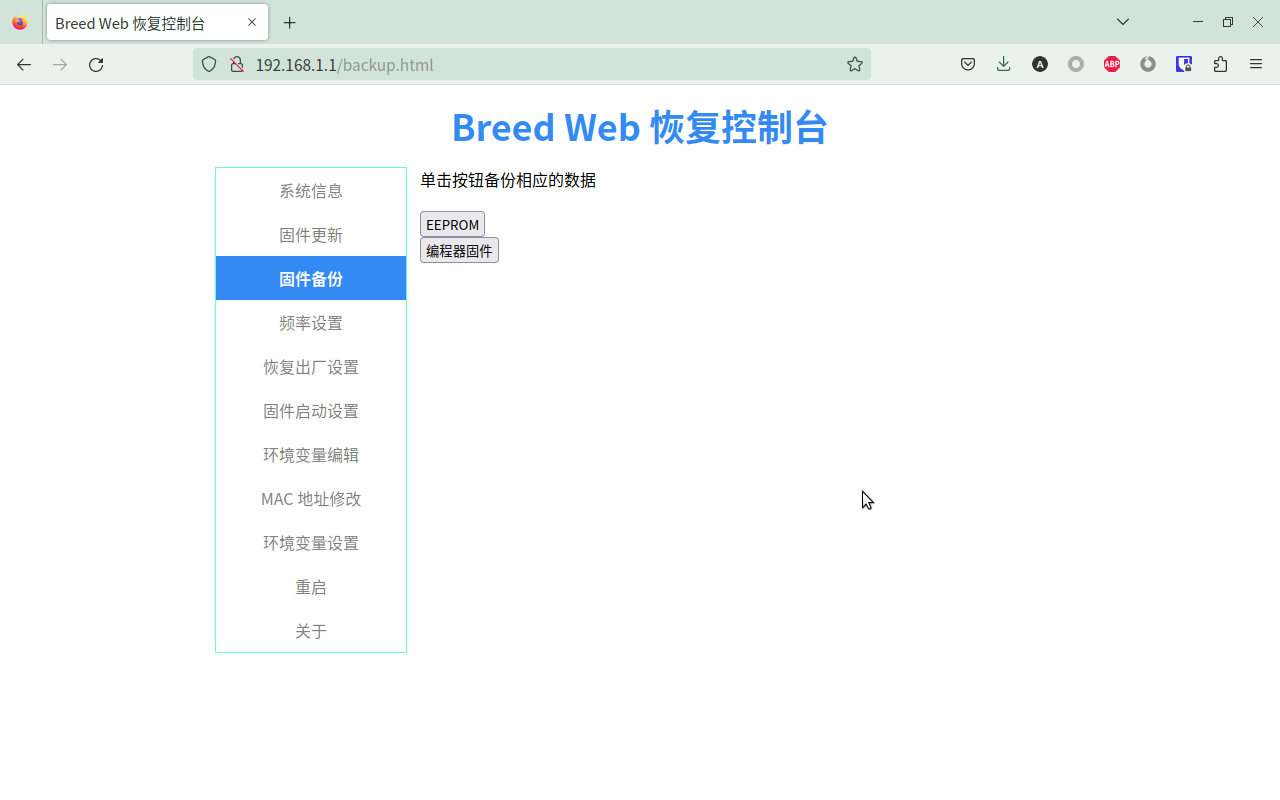Open the 恢复出厂设置 menu item
This screenshot has width=1280, height=800.
click(x=311, y=366)
